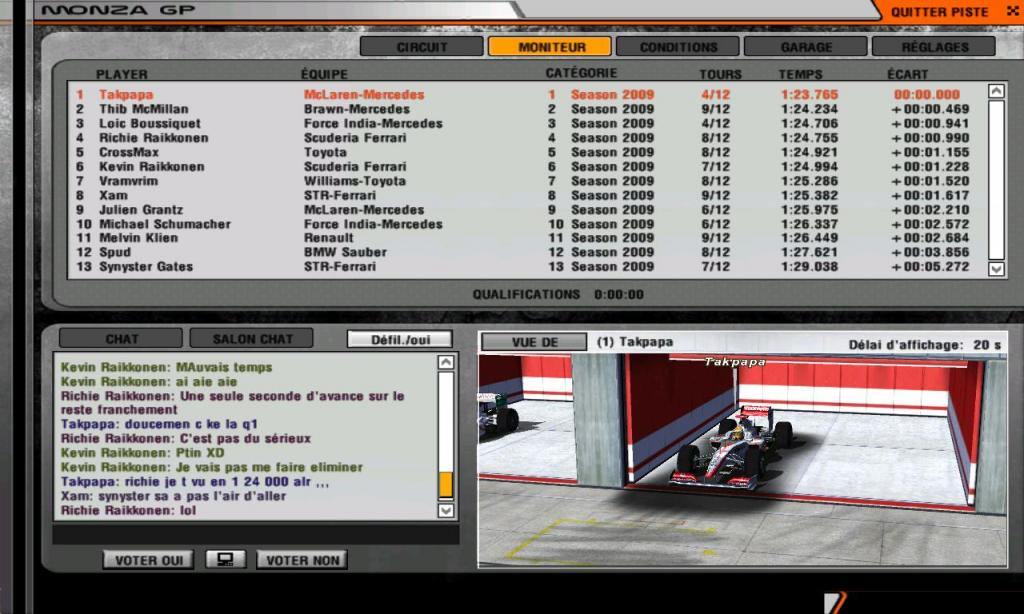Click the ÉCART column header
This screenshot has height=614, width=1024.
point(907,74)
